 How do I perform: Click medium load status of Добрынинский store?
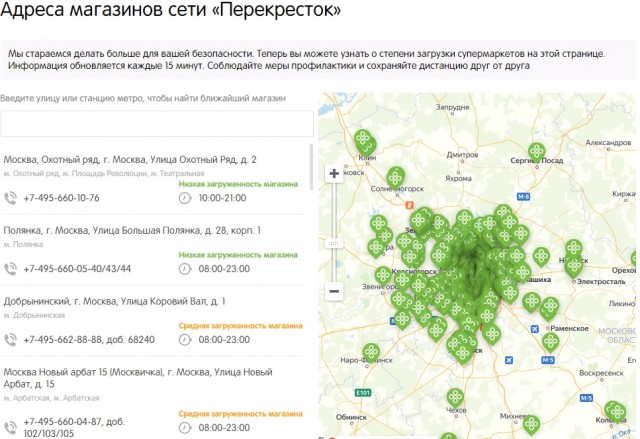pos(240,326)
